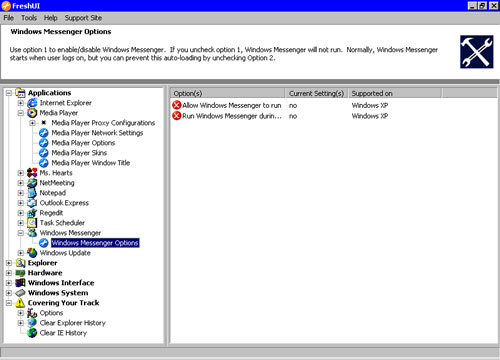Viewport: 500px width, 360px height.
Task: Open the Help menu
Action: point(51,18)
